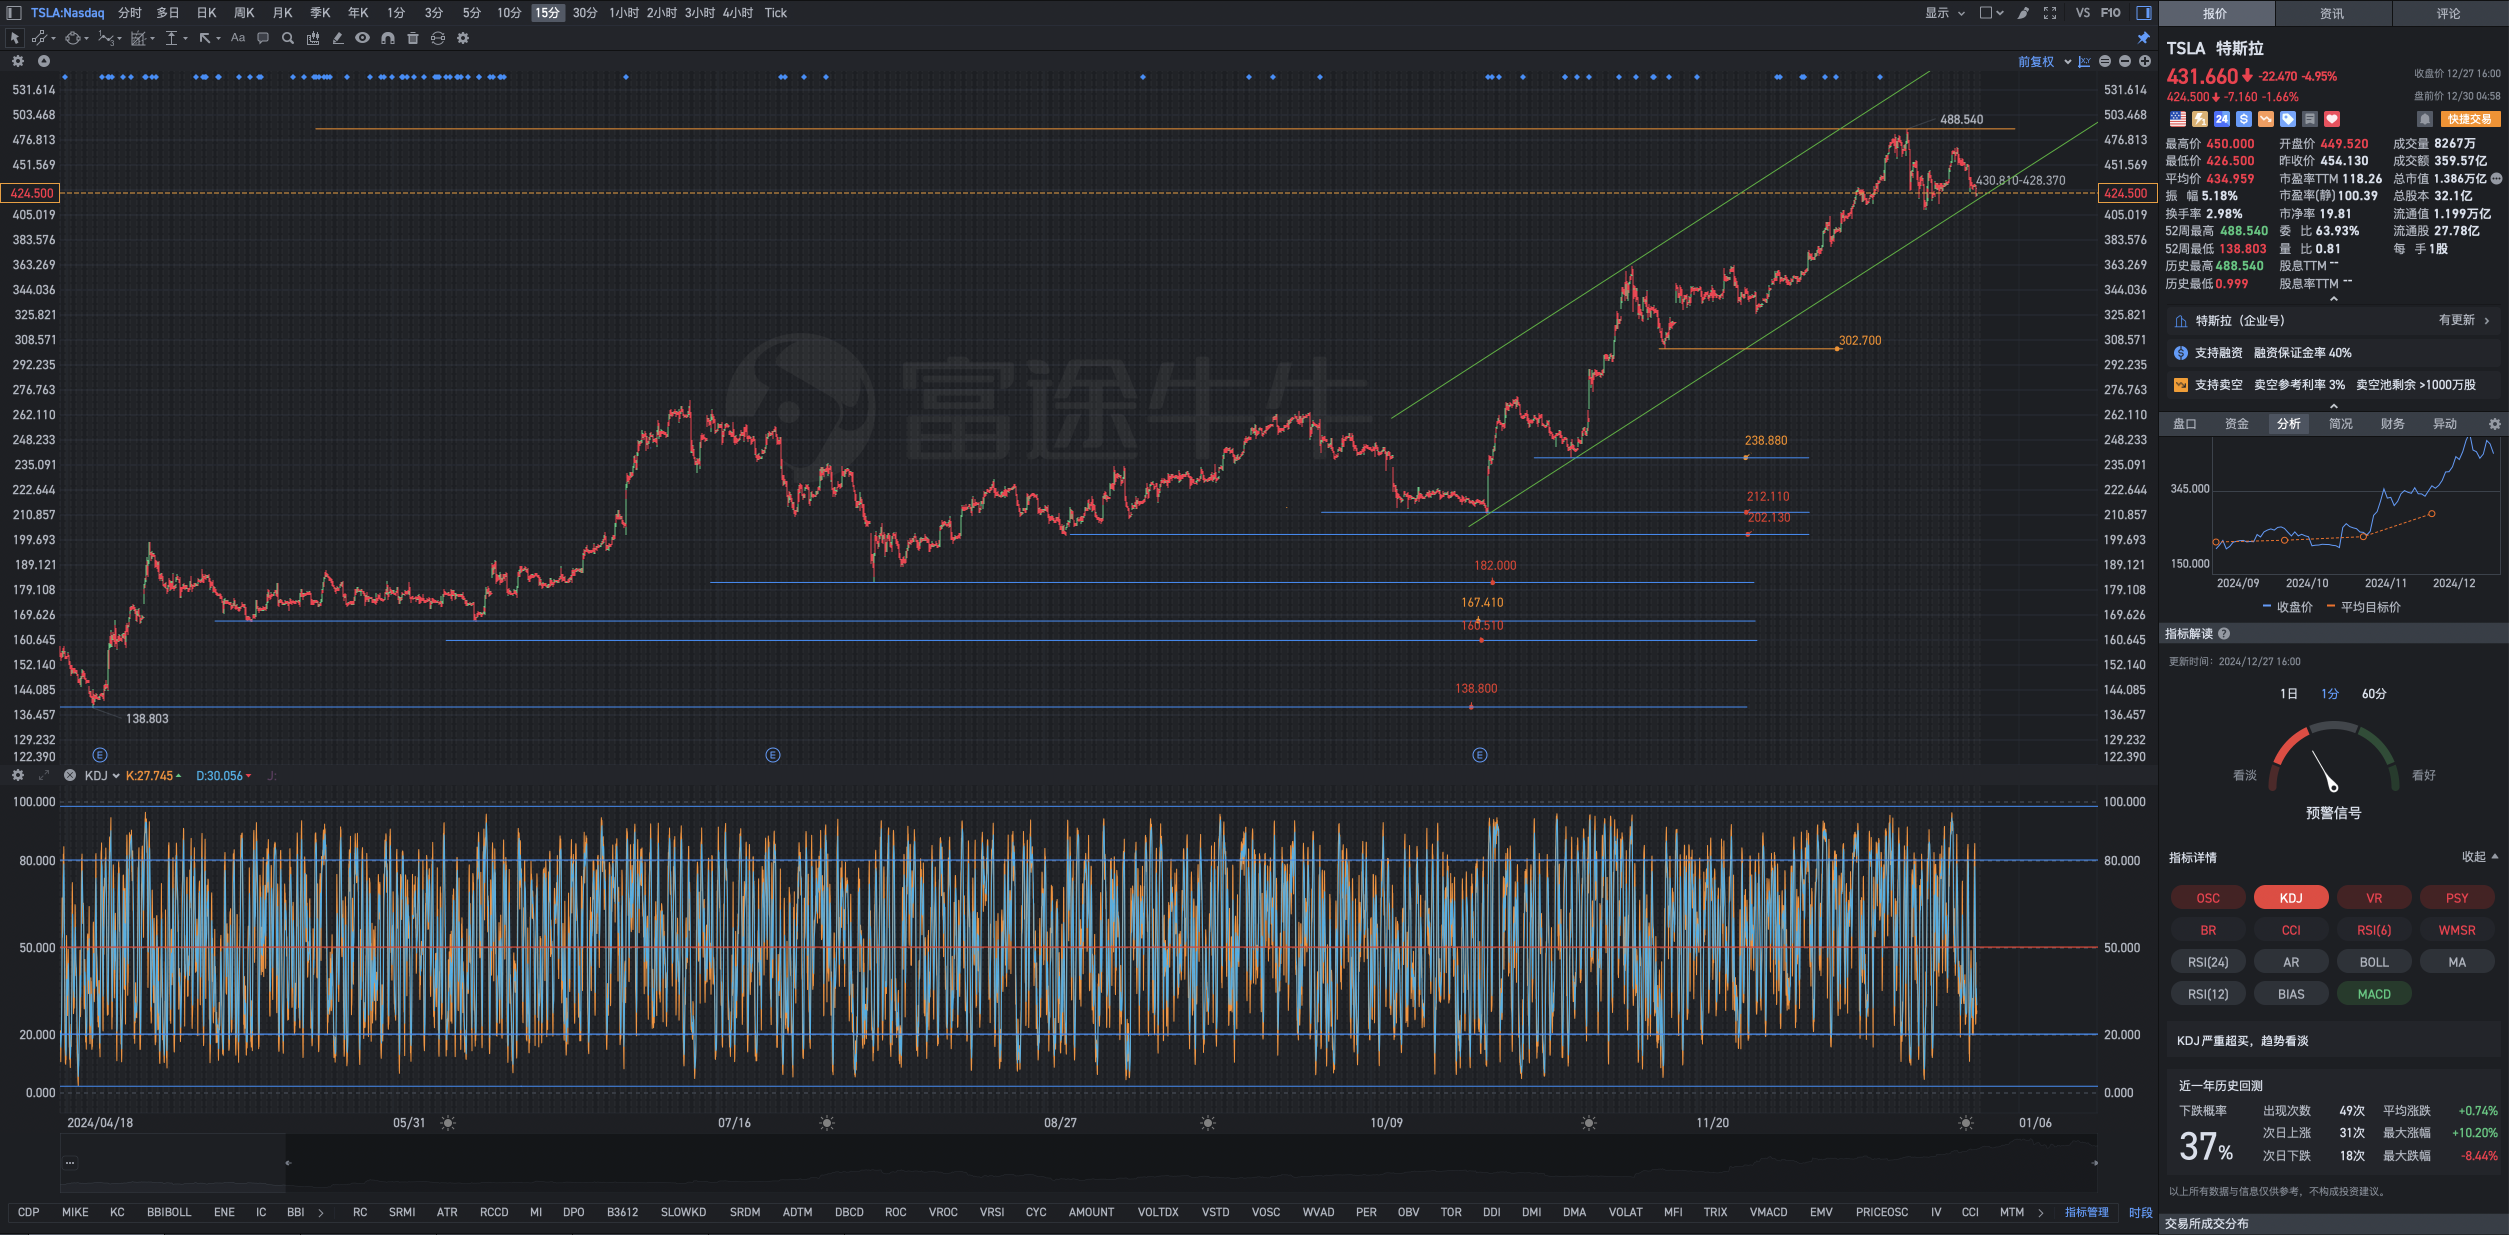Click the VS compare button
Image resolution: width=2509 pixels, height=1235 pixels.
coord(2083,13)
